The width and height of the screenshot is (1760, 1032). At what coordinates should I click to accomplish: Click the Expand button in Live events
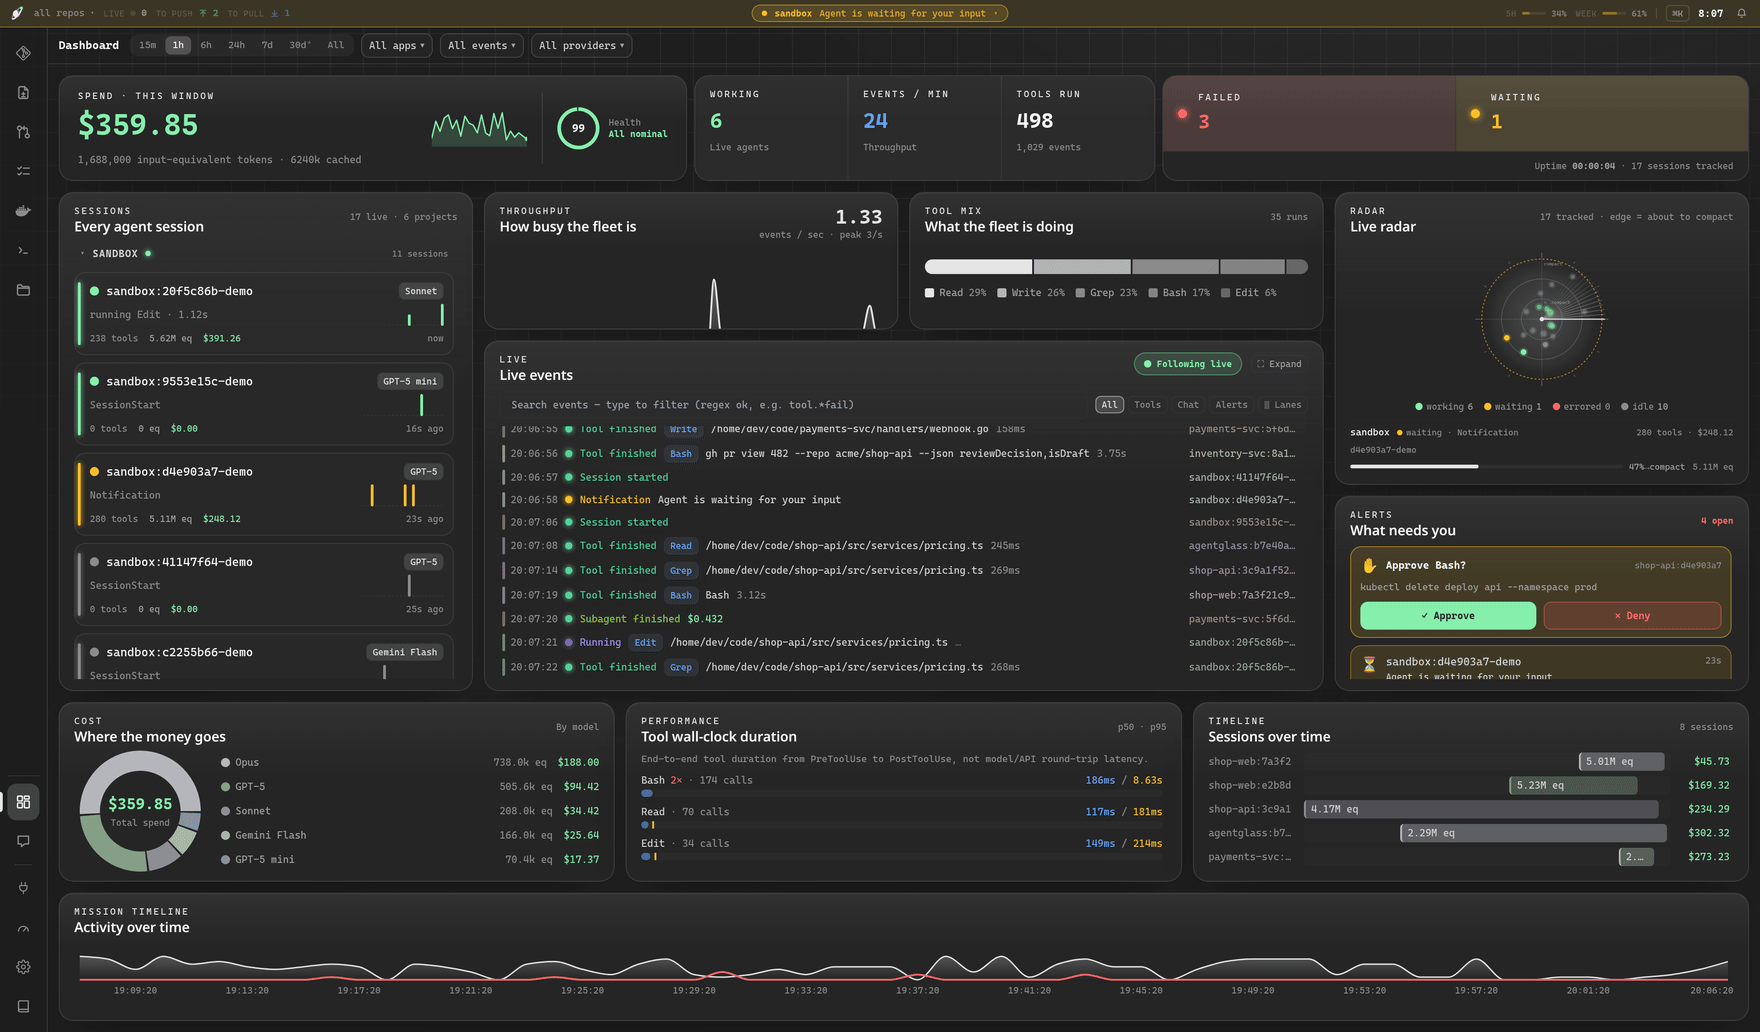pos(1279,364)
